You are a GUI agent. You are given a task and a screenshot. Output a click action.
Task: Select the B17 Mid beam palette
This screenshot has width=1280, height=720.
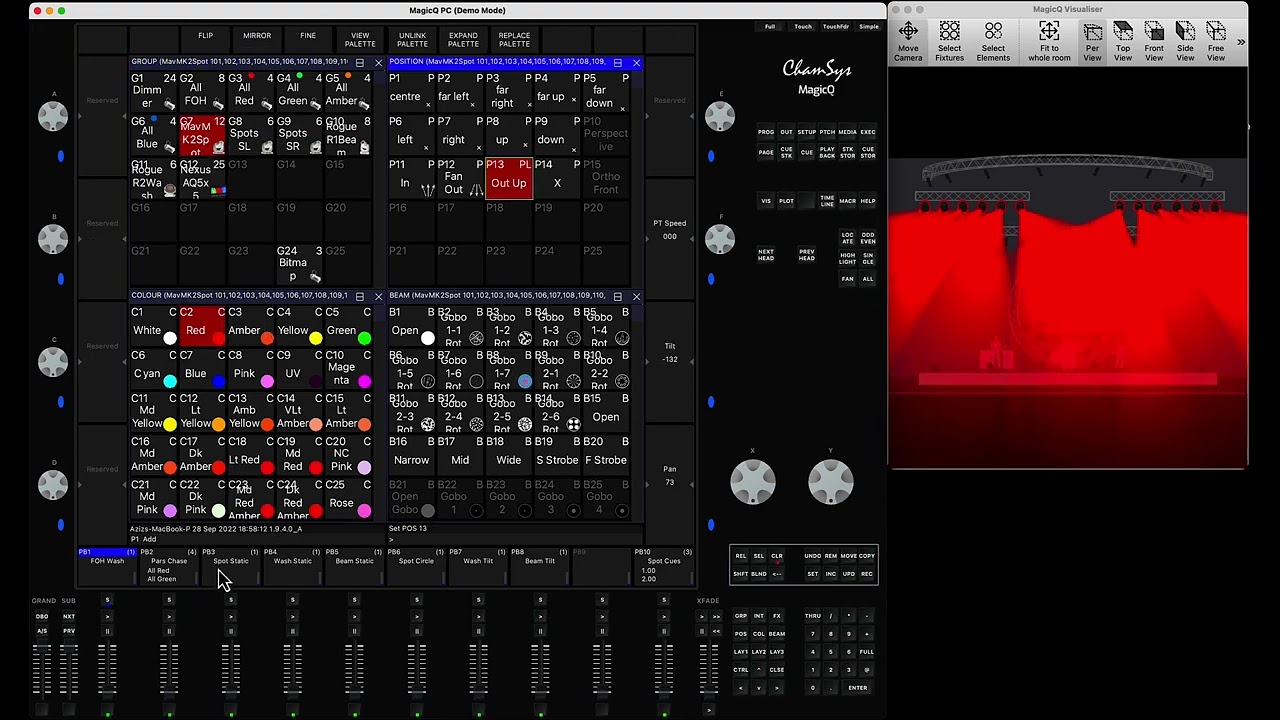coord(460,455)
